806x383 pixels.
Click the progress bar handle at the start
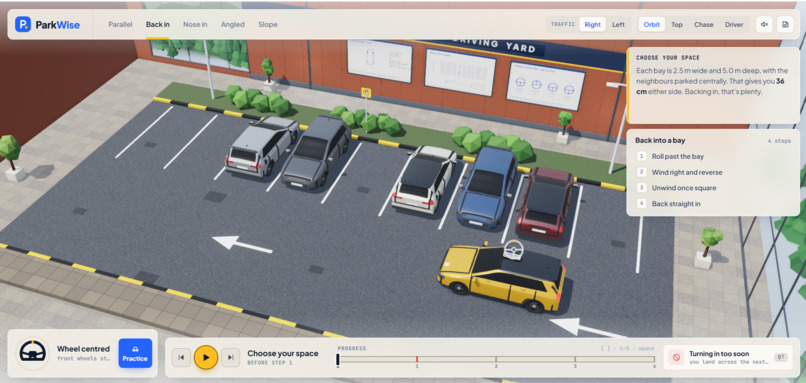point(338,359)
